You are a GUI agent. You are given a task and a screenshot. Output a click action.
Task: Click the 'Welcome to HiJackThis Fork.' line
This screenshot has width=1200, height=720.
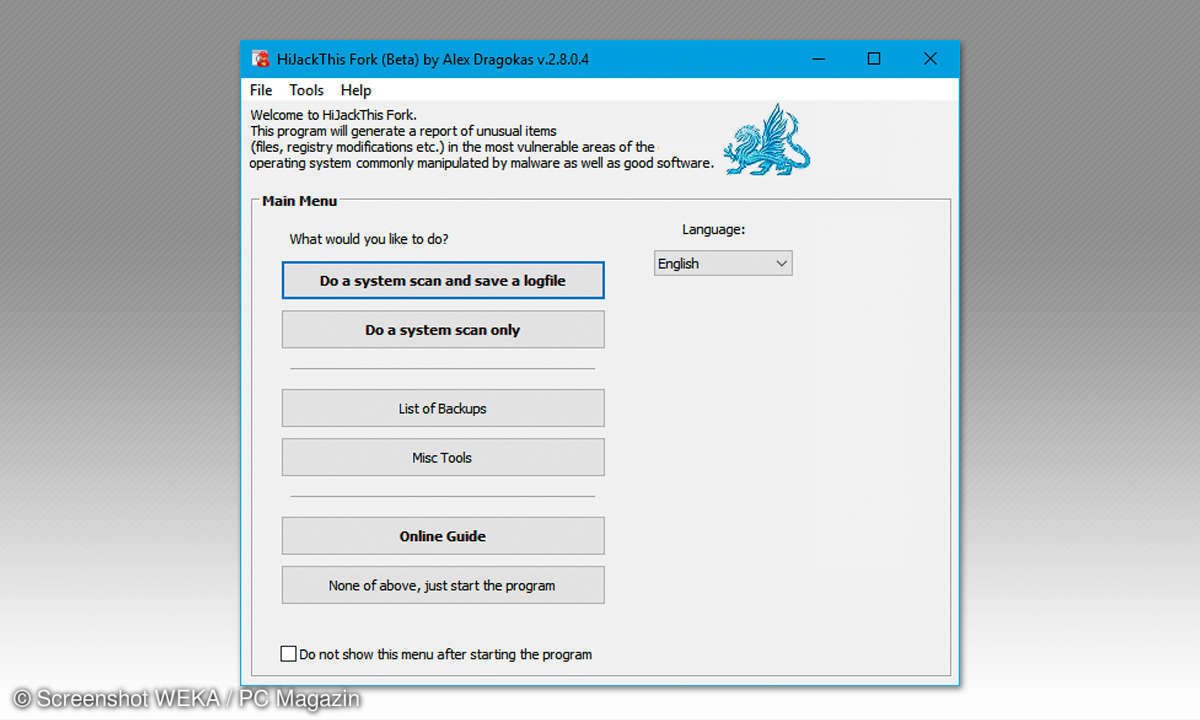(333, 115)
